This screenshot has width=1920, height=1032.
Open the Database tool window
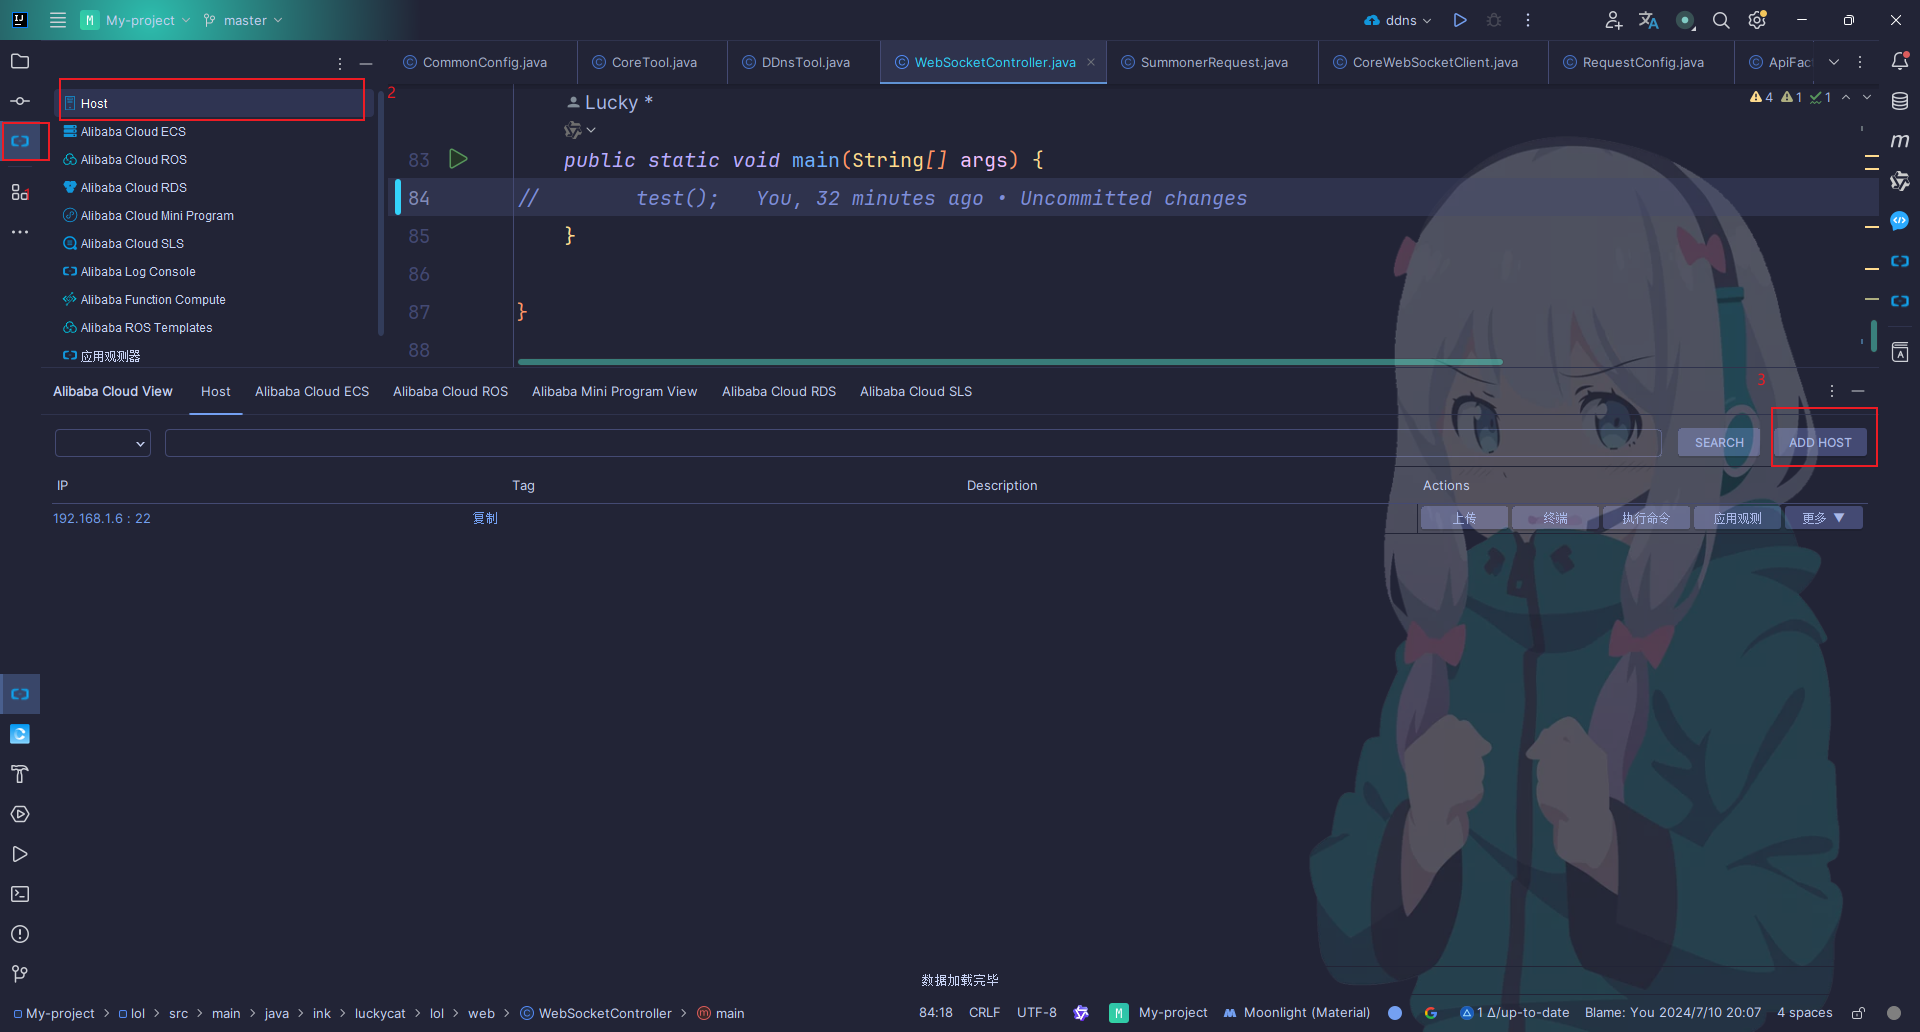click(x=1900, y=101)
